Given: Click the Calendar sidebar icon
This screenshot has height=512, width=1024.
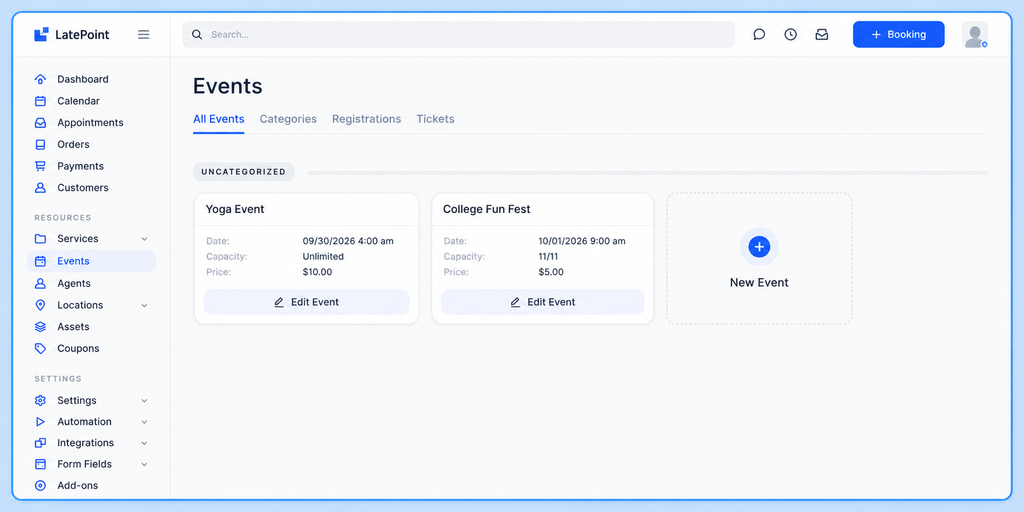Looking at the screenshot, I should 40,101.
